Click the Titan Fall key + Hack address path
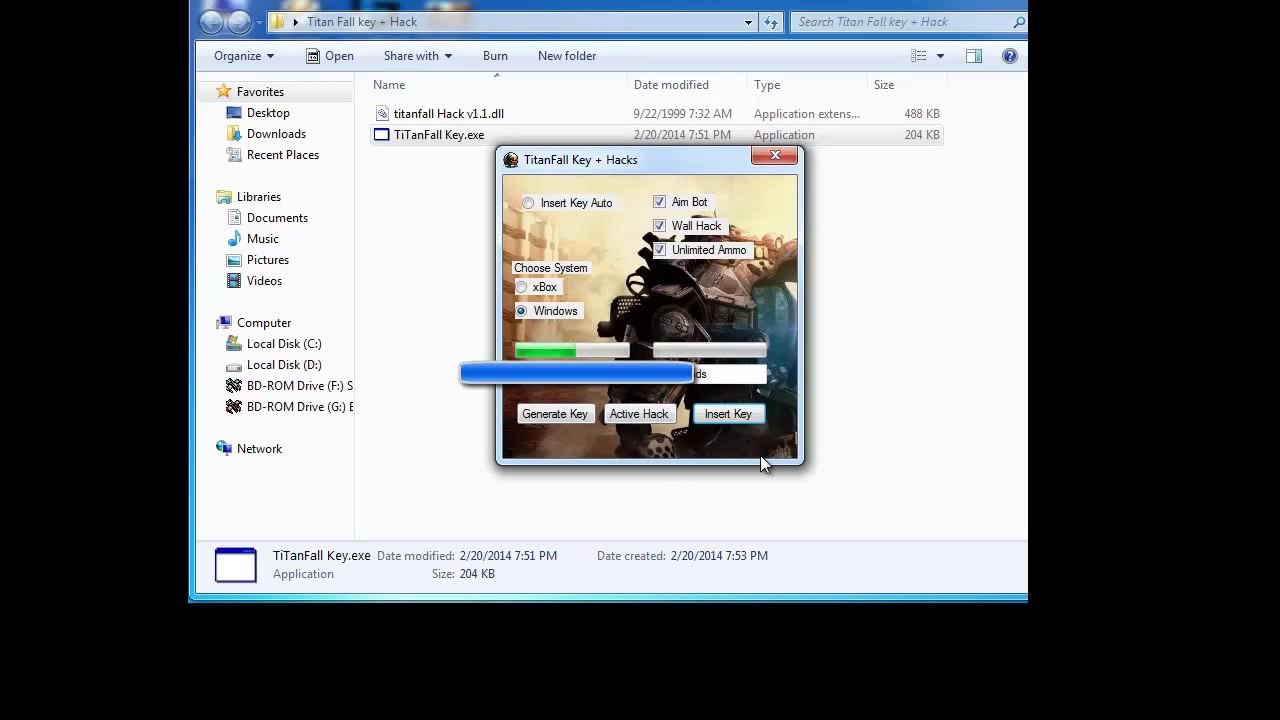The image size is (1280, 720). tap(362, 22)
